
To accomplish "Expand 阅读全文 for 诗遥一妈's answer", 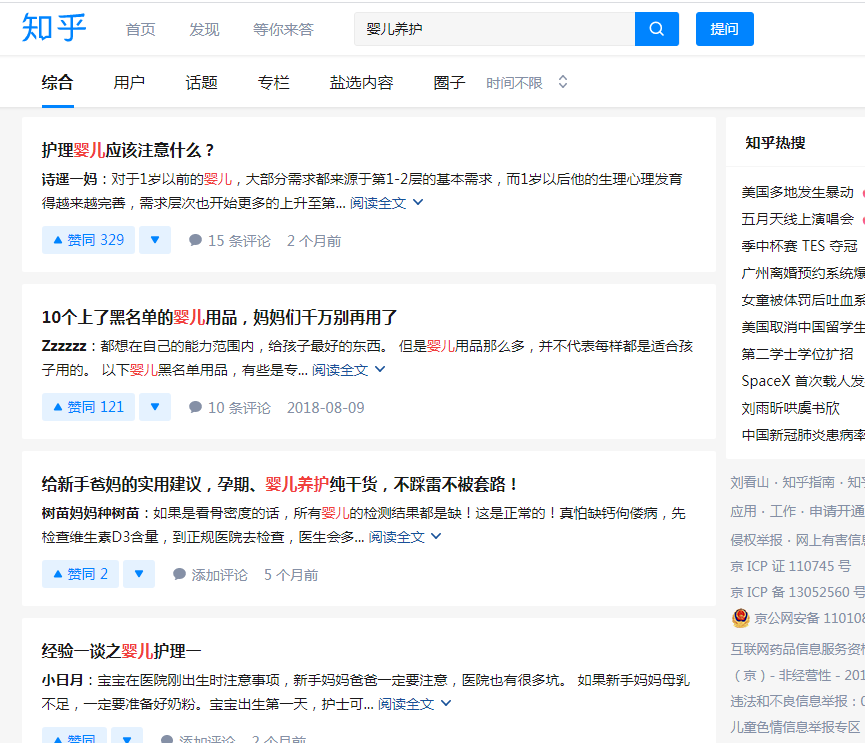I will (386, 203).
